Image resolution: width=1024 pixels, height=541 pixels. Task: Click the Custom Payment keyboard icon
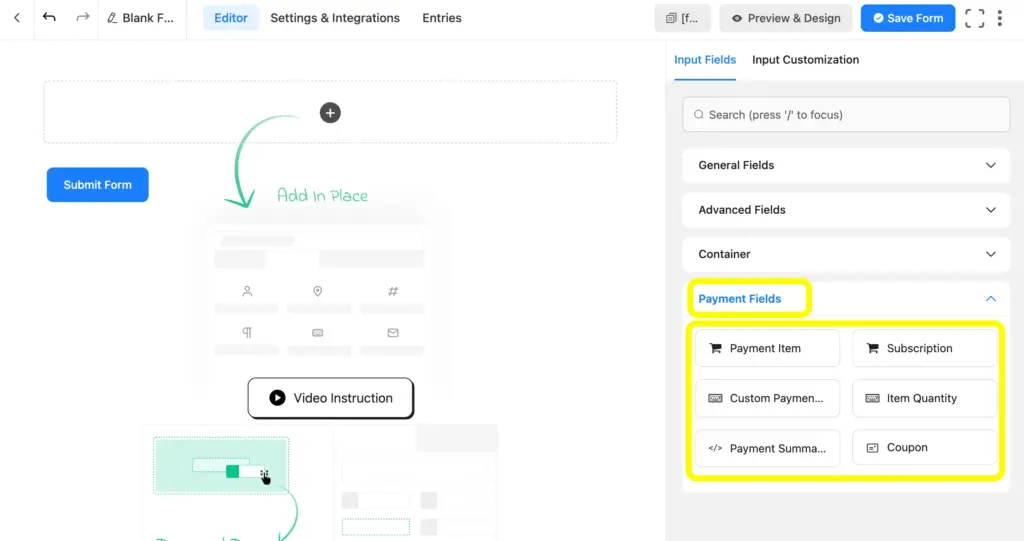pos(715,398)
